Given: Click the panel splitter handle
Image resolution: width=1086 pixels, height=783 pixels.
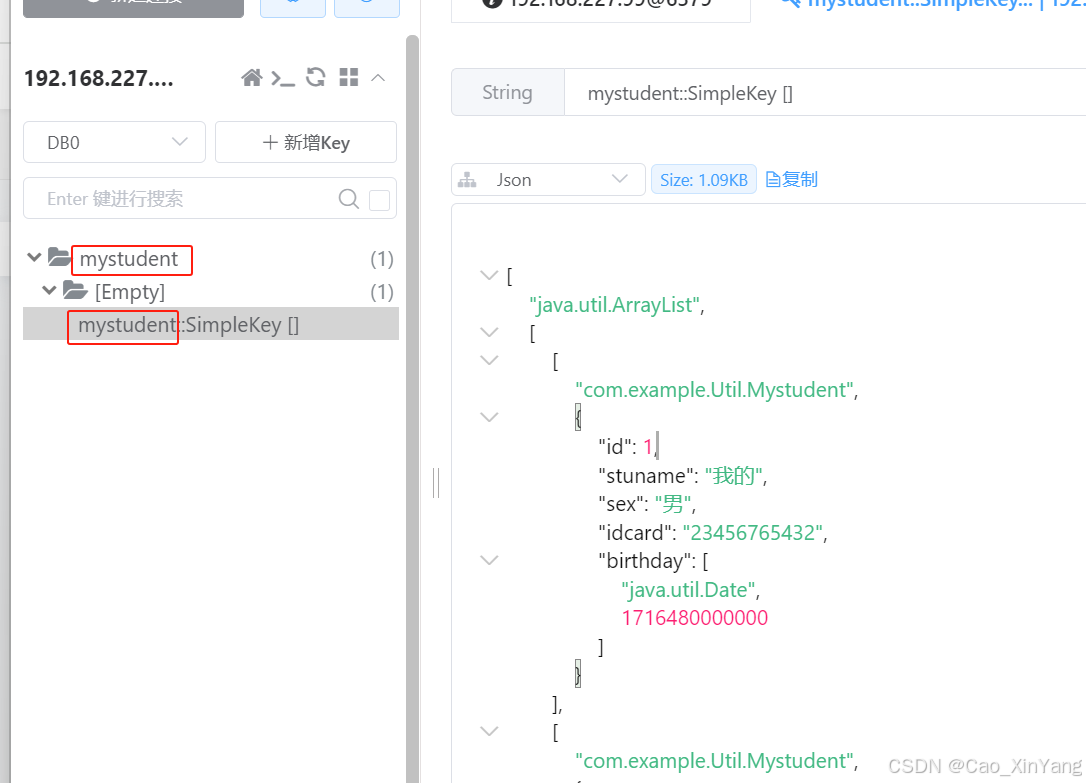Looking at the screenshot, I should 436,483.
